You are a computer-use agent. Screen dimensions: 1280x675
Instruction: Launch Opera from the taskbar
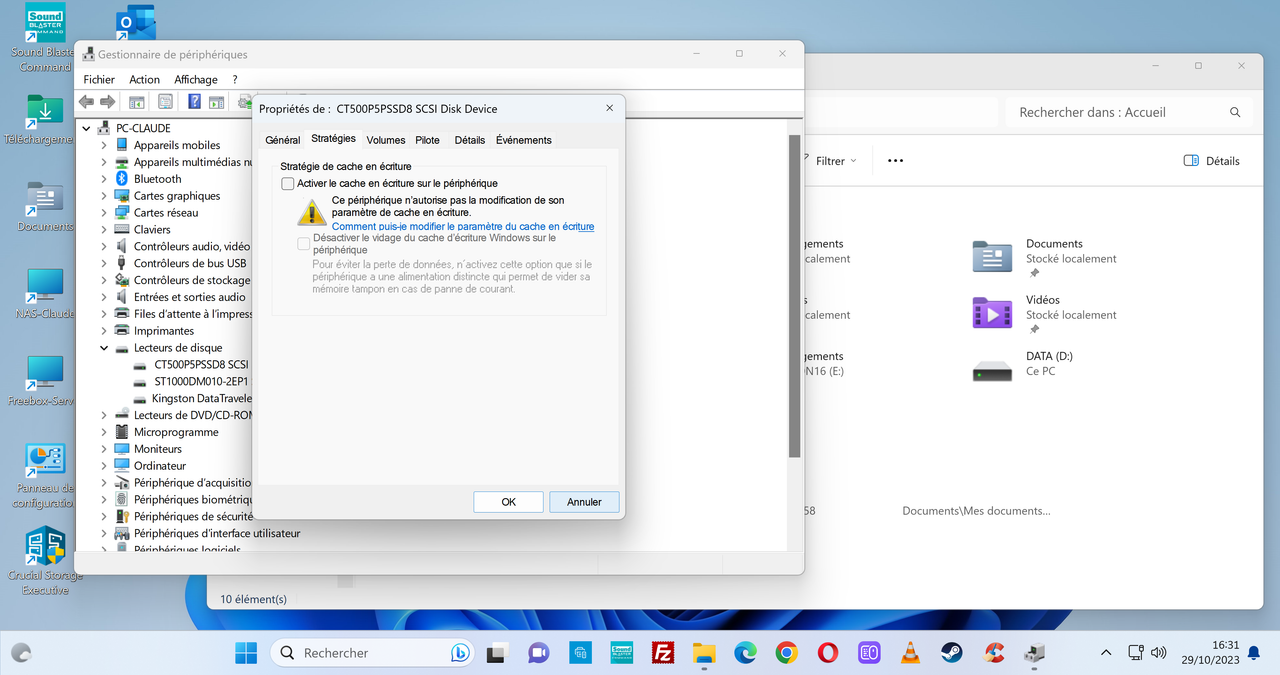[828, 653]
